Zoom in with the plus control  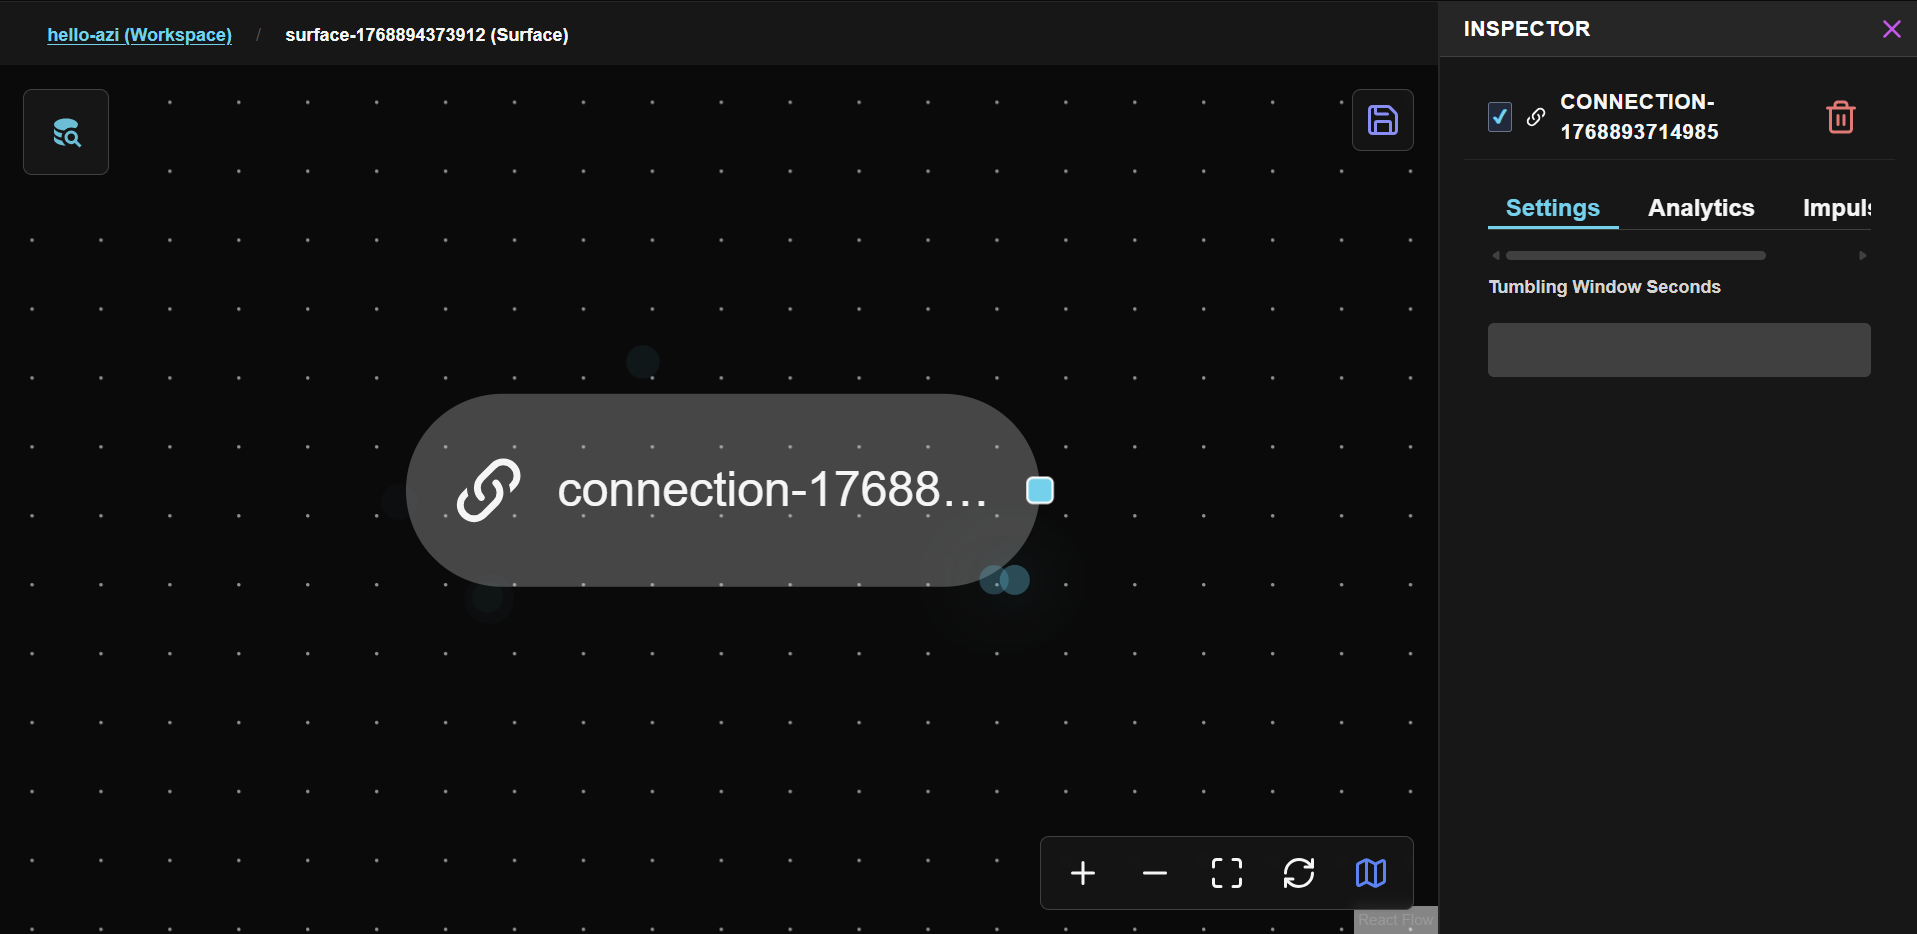(1083, 873)
